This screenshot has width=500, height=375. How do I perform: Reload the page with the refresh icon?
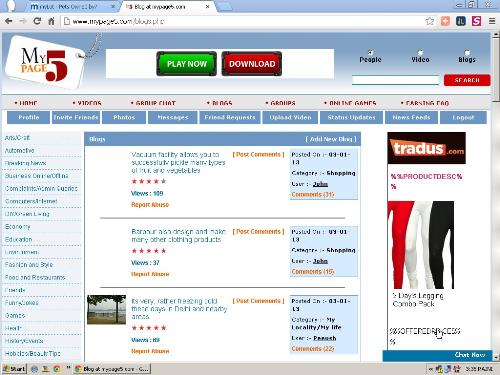click(x=37, y=21)
